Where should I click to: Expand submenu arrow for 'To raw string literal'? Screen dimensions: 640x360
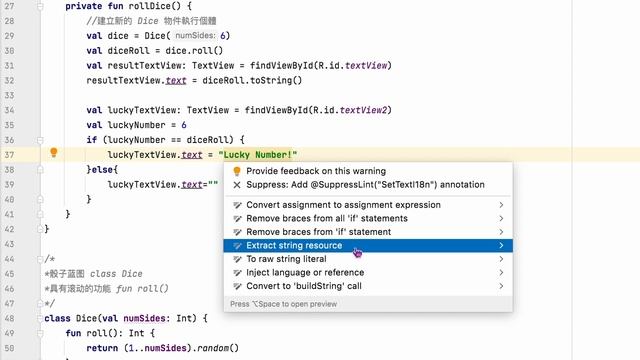501,259
